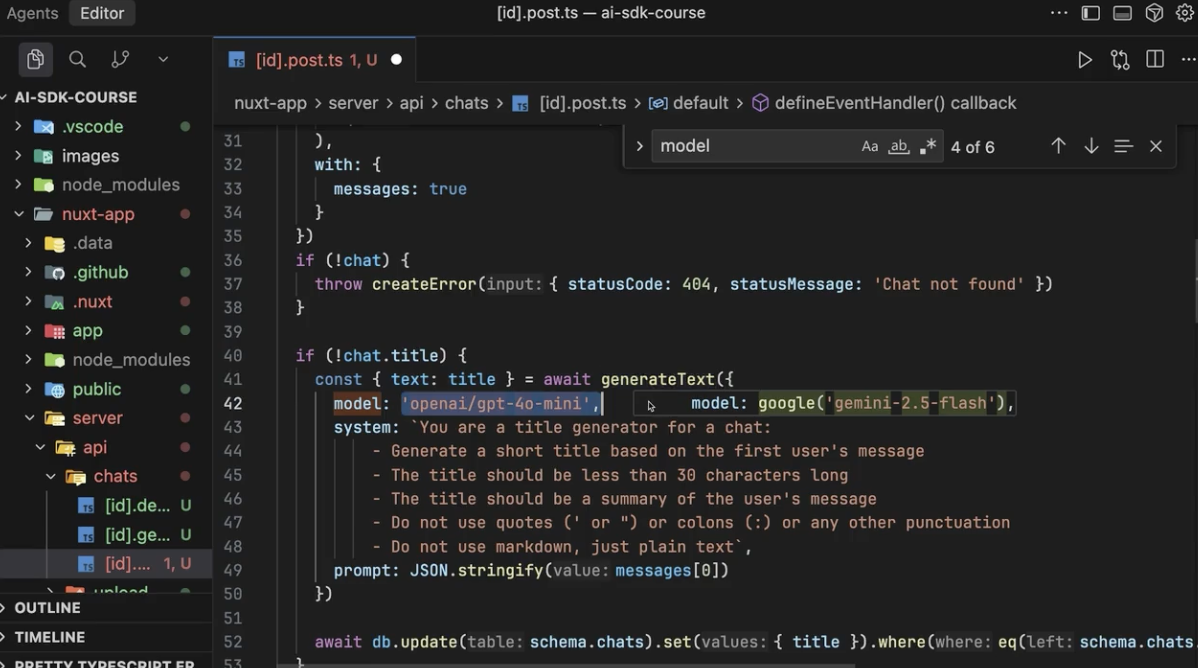Click the .github folder icon

(54, 272)
